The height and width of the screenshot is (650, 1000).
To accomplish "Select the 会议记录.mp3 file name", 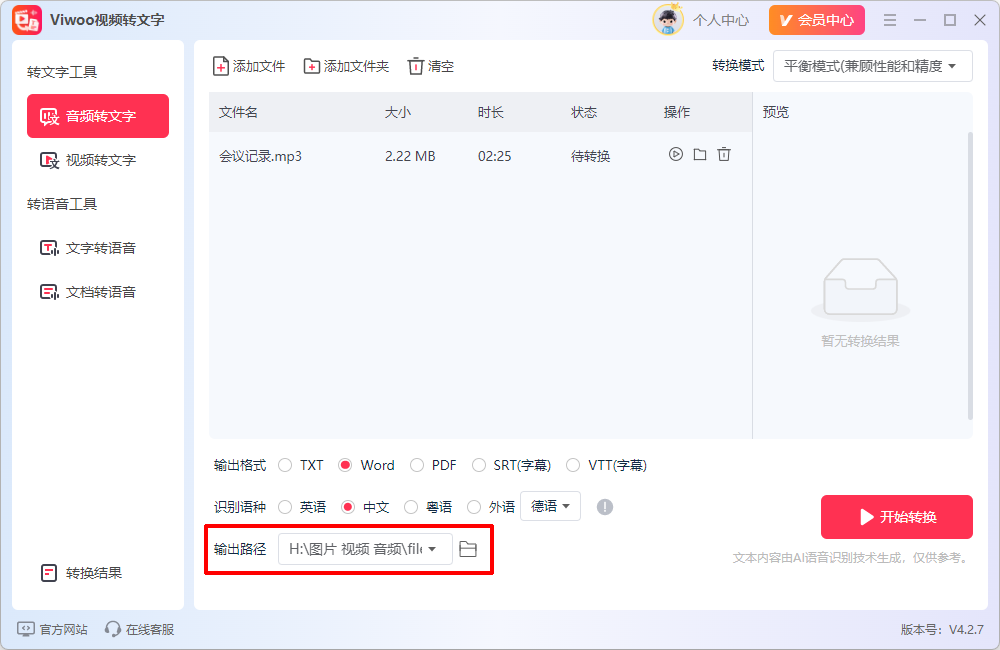I will 260,156.
